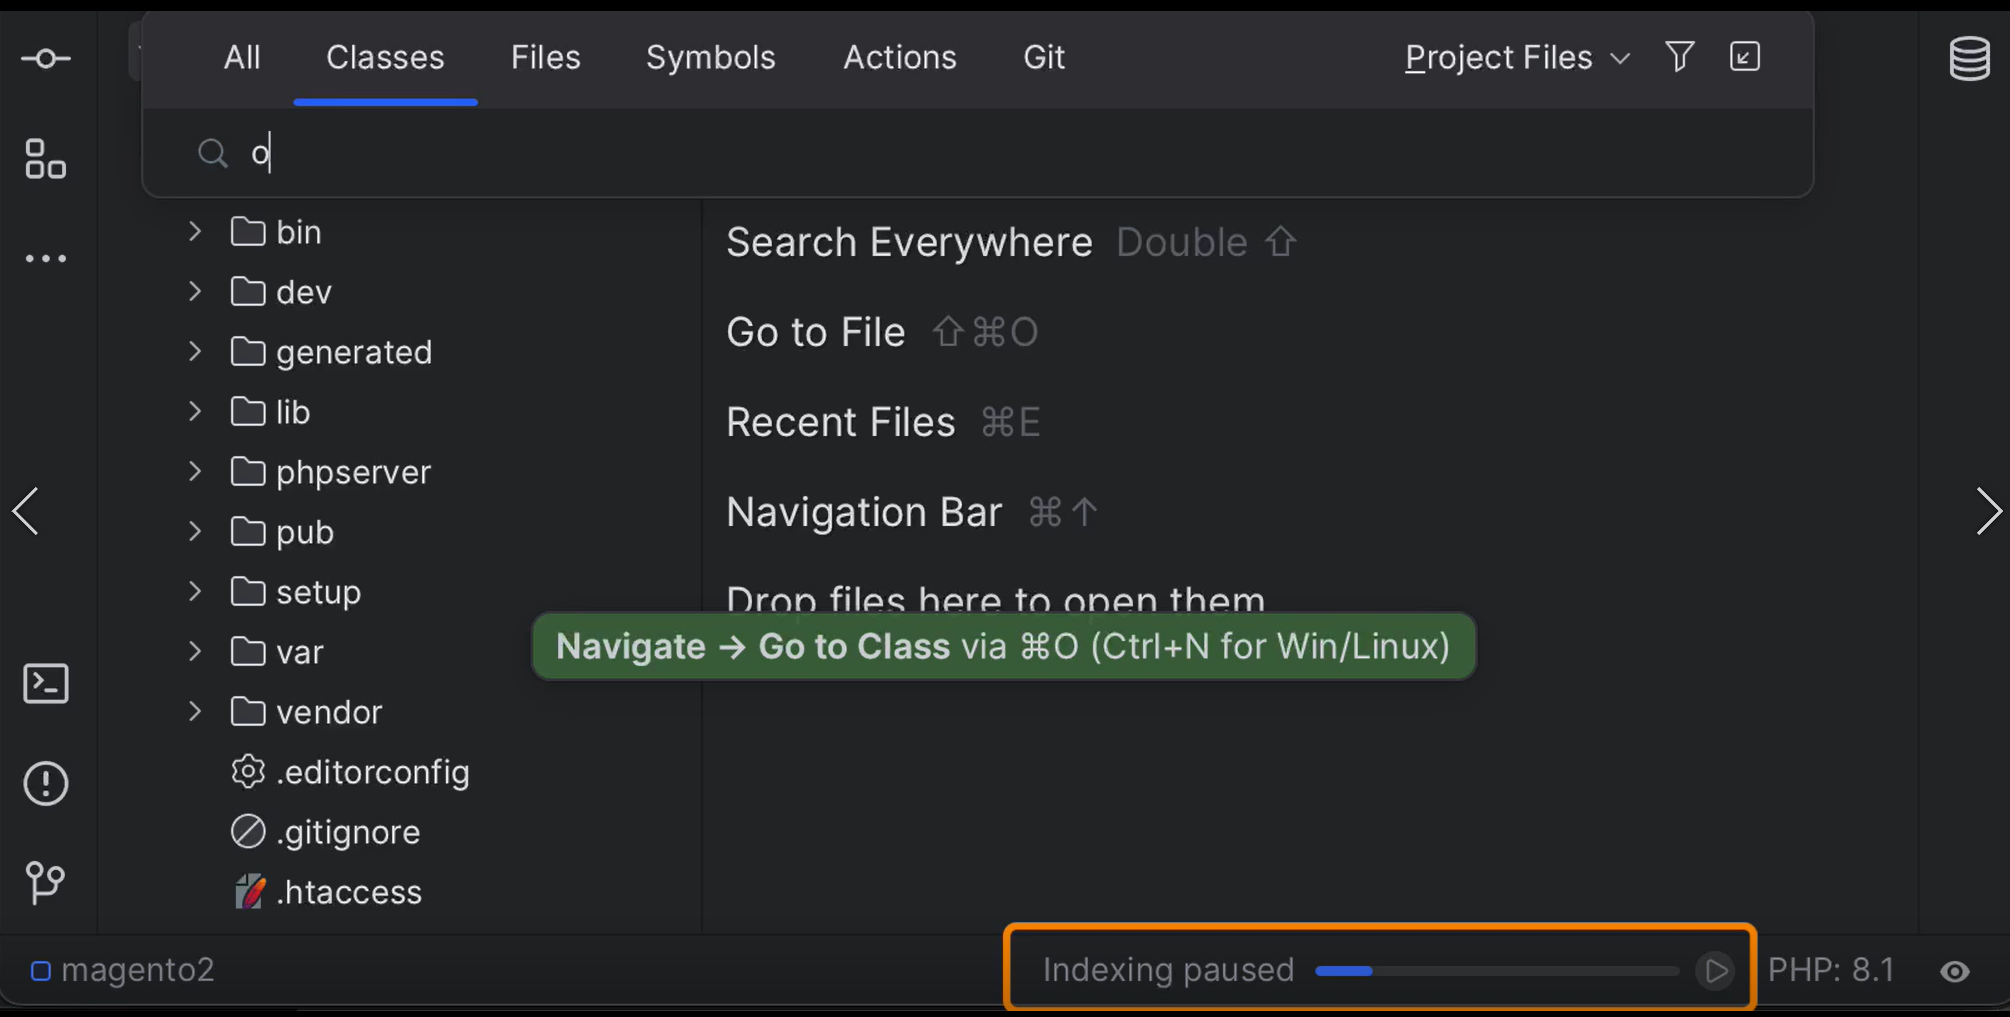Viewport: 2010px width, 1017px height.
Task: Click the class search input field
Action: 900,153
